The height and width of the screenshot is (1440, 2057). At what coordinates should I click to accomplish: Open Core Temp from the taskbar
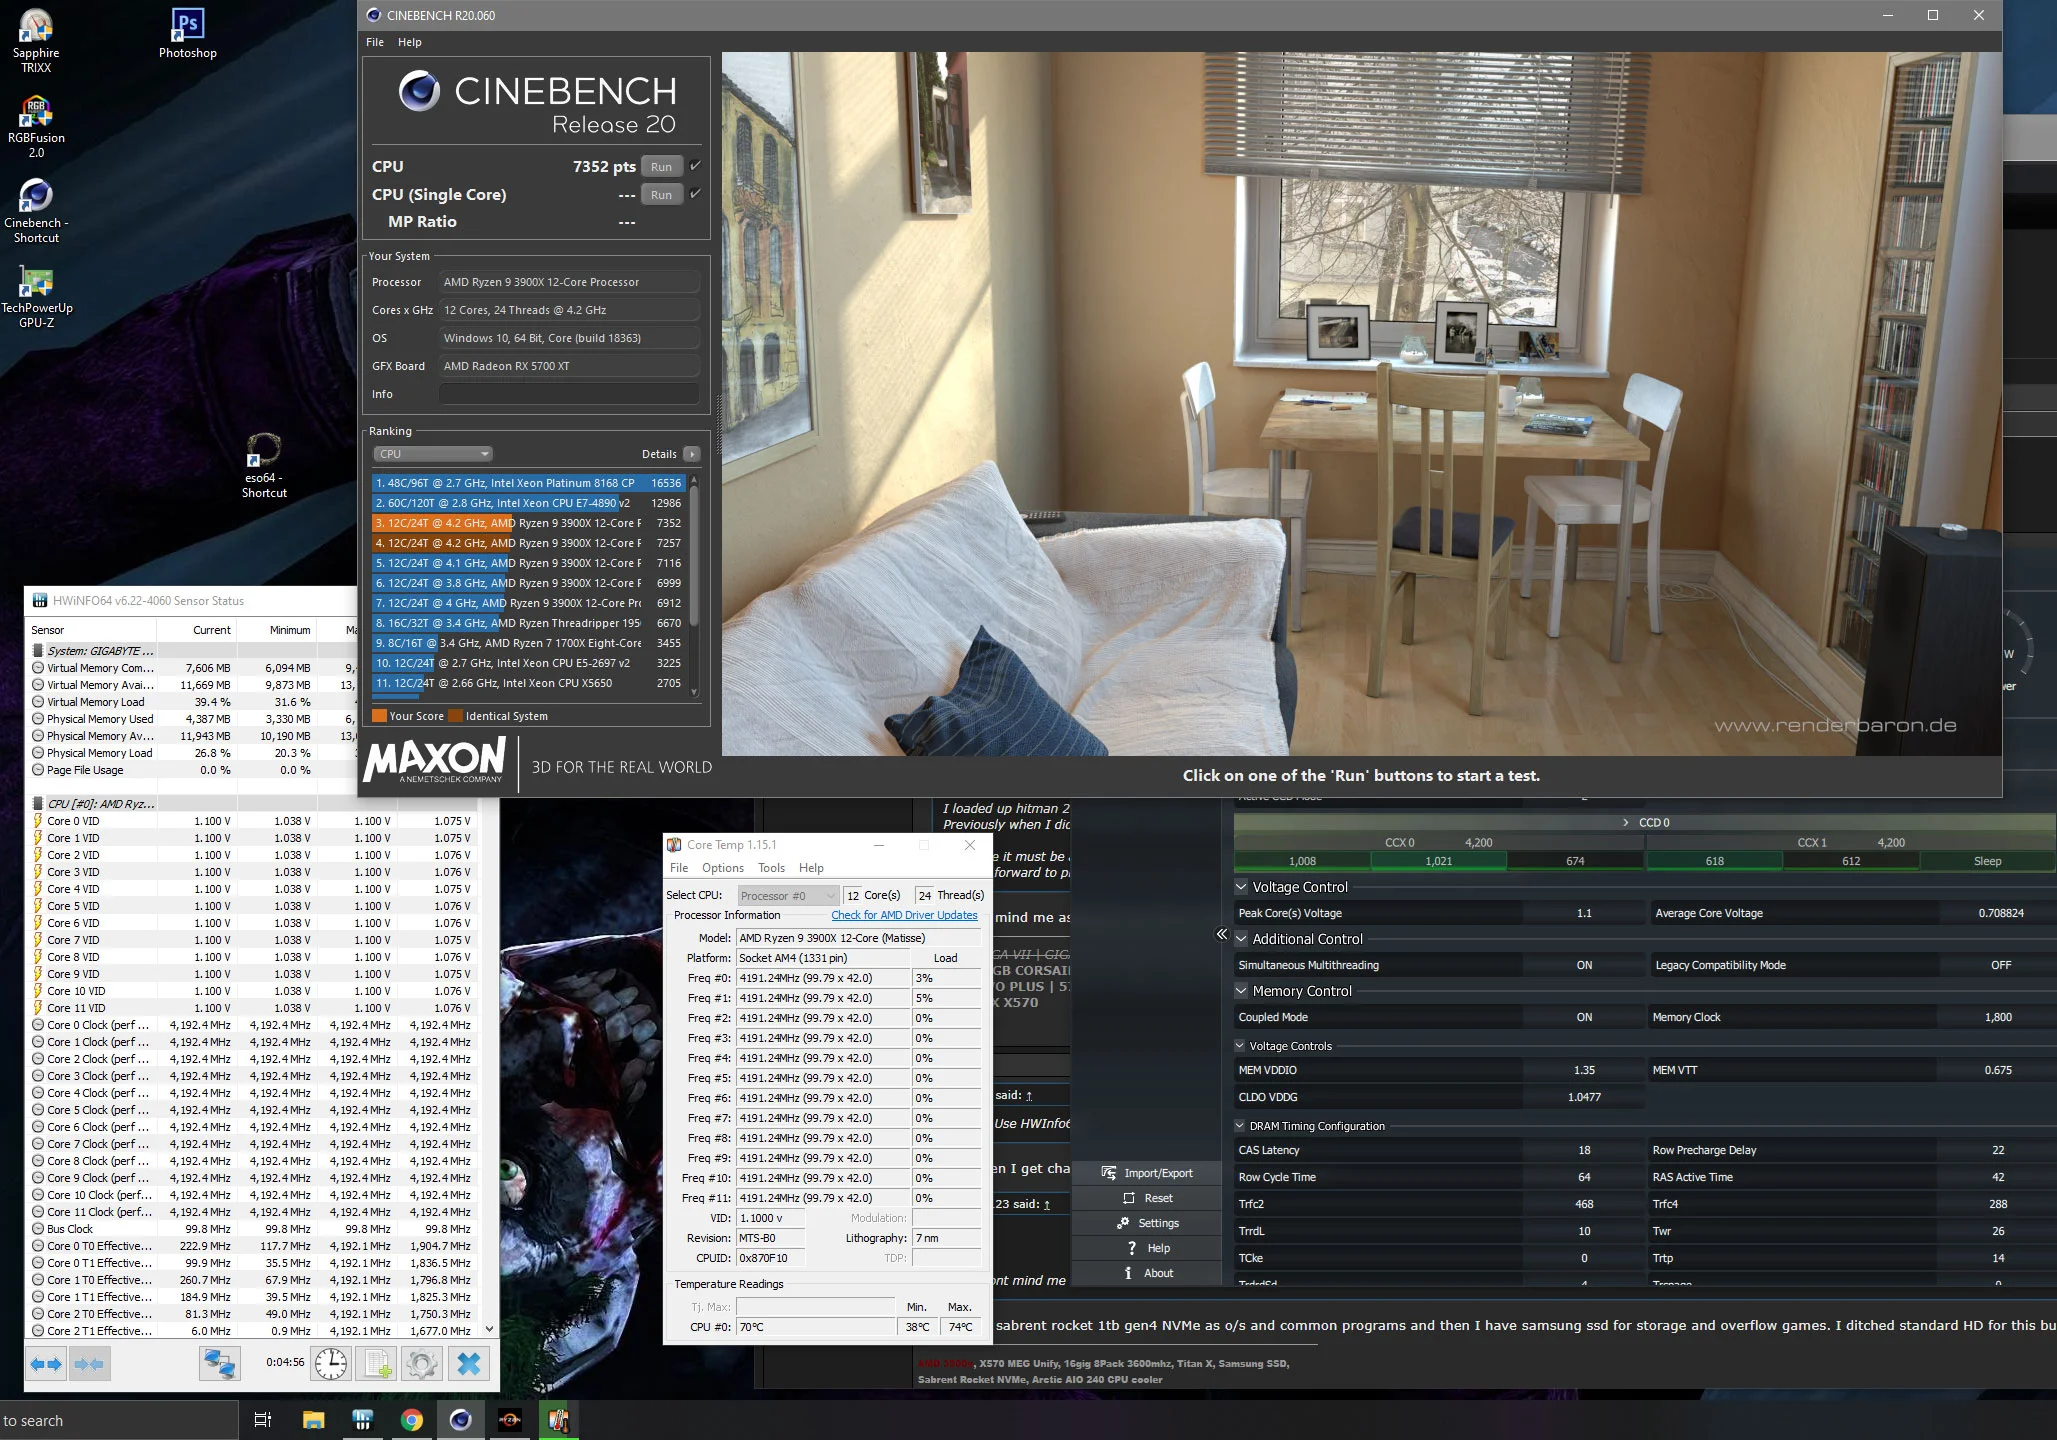(558, 1420)
